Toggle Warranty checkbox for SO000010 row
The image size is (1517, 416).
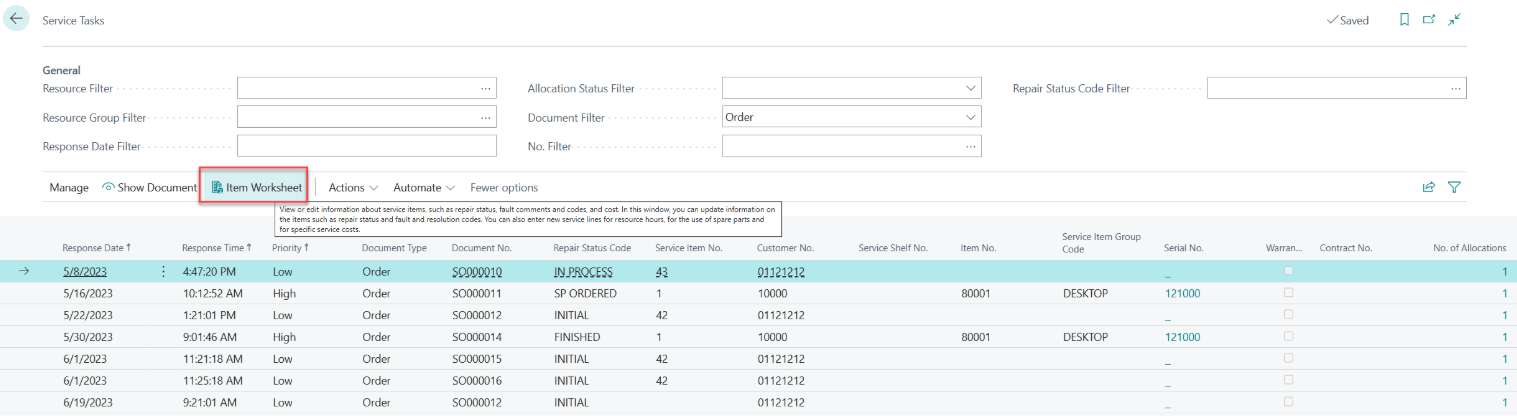[x=1289, y=271]
